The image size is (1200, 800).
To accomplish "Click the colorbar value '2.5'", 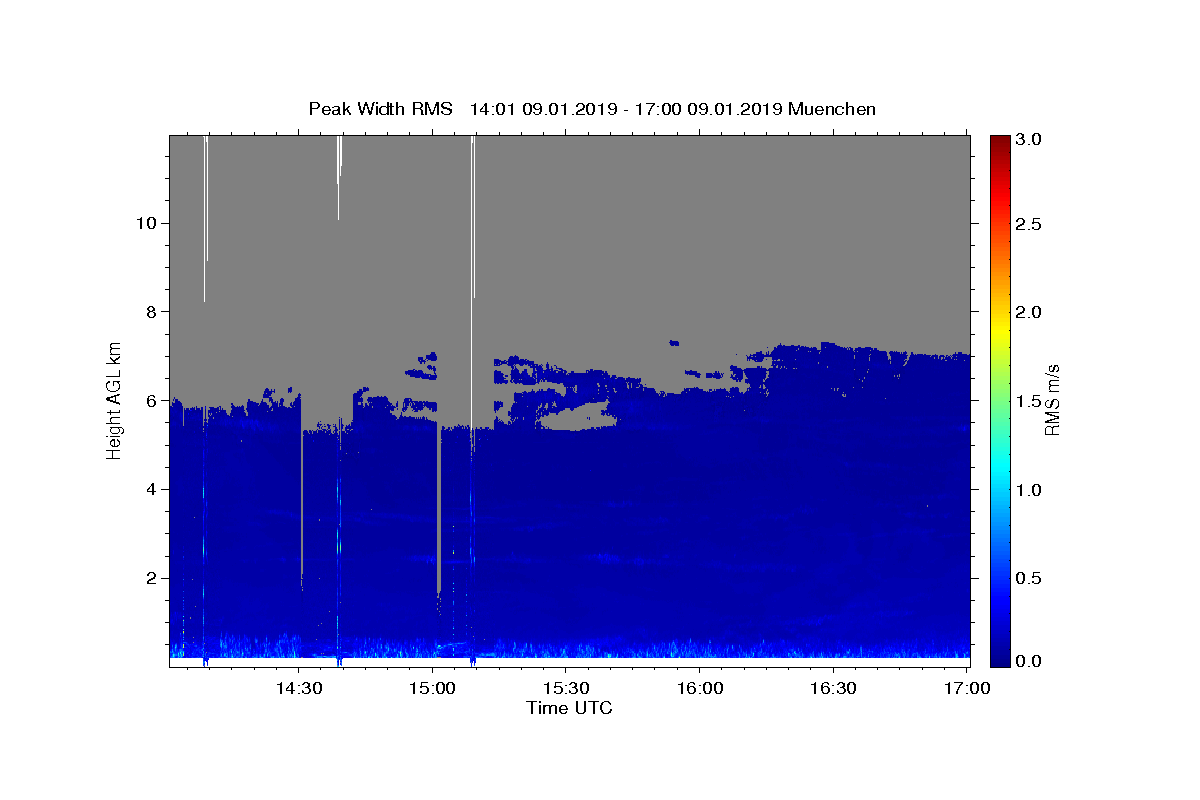I will pos(1029,224).
